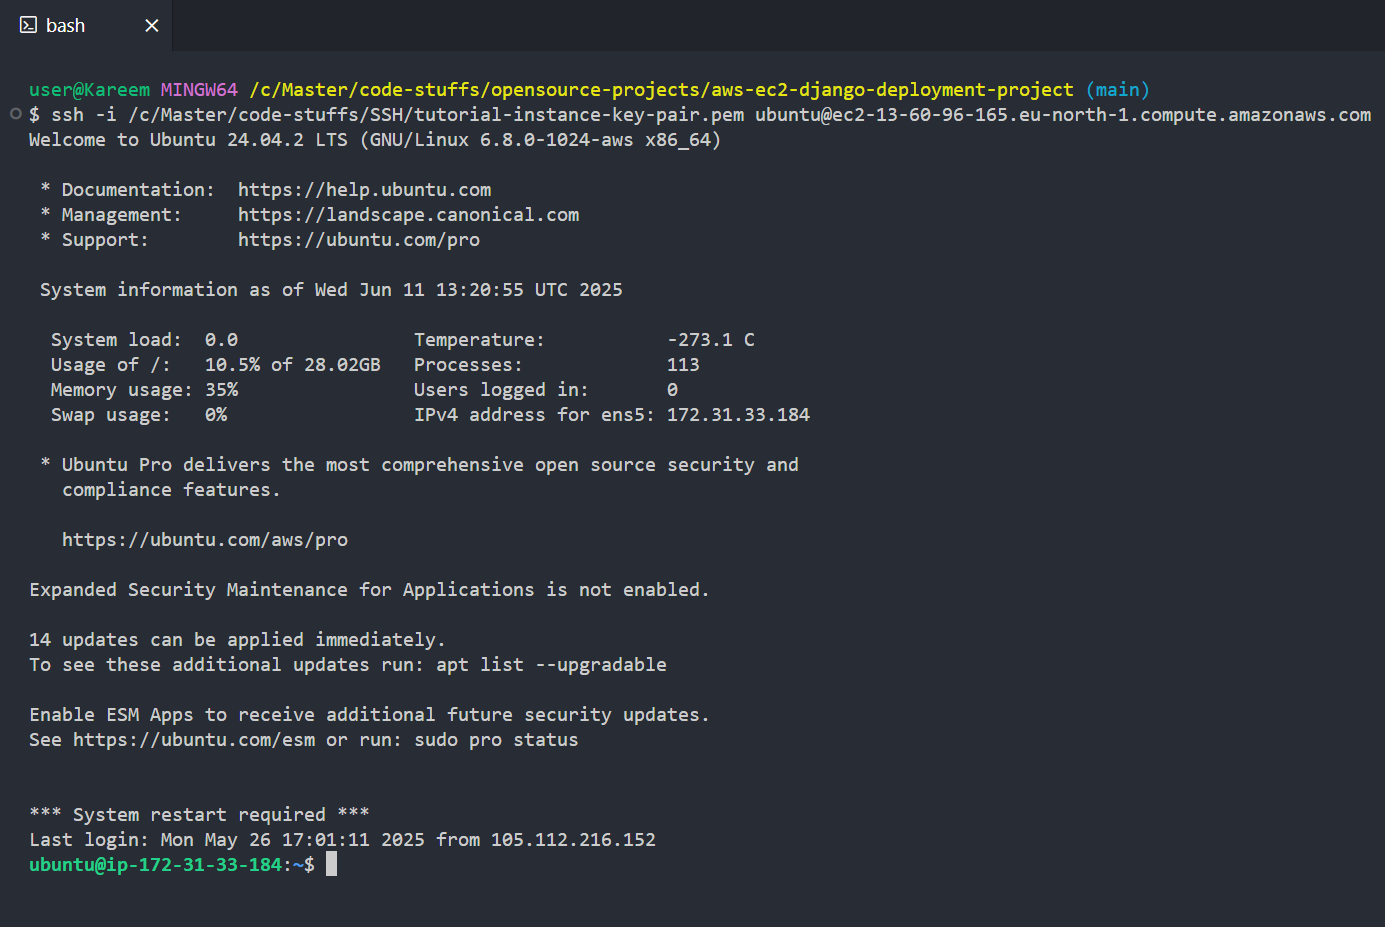Click the user@Kareem username text
This screenshot has height=927, width=1385.
click(x=89, y=90)
